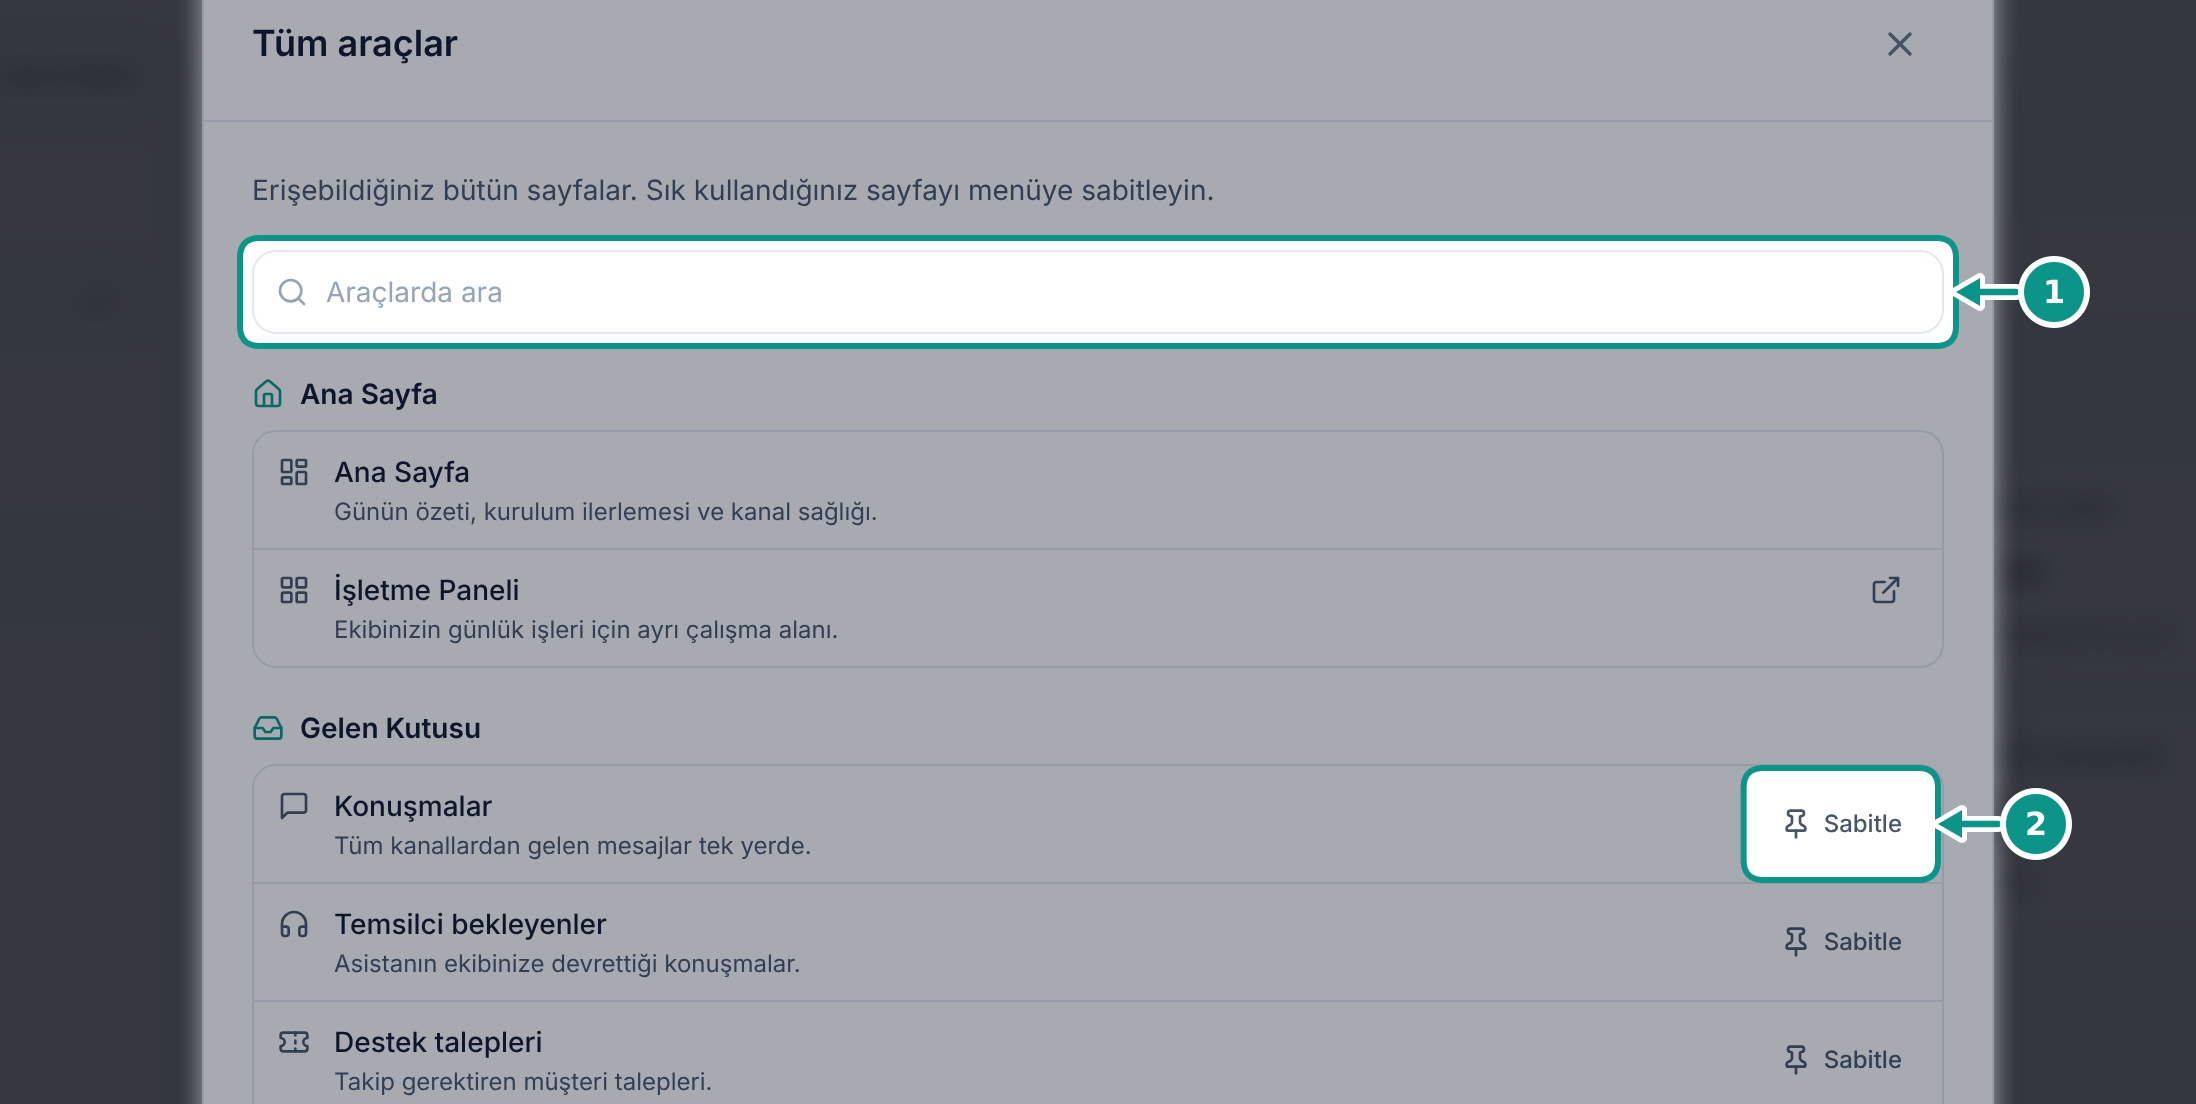Click the ticket icon for Destek talepleri
Viewport: 2196px width, 1104px height.
click(x=294, y=1042)
